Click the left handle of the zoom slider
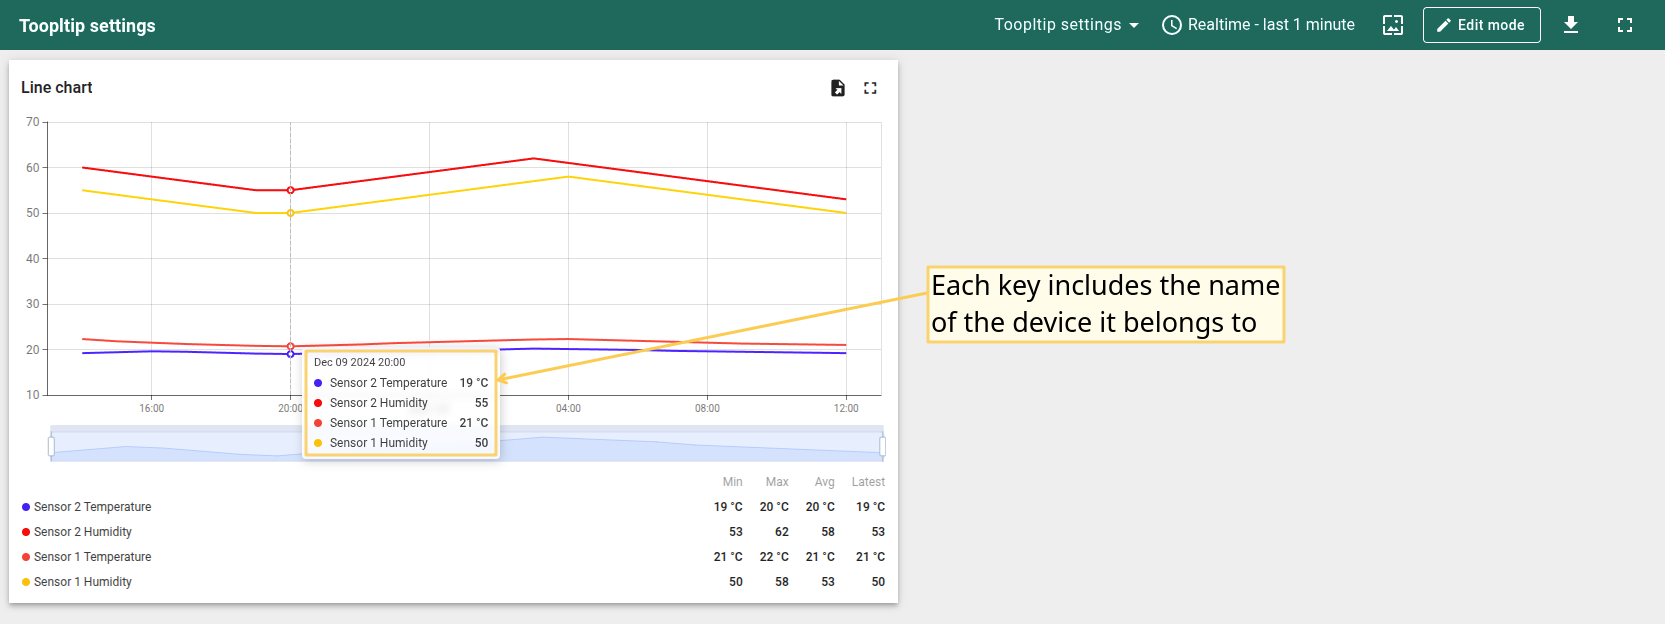The width and height of the screenshot is (1665, 624). click(51, 445)
